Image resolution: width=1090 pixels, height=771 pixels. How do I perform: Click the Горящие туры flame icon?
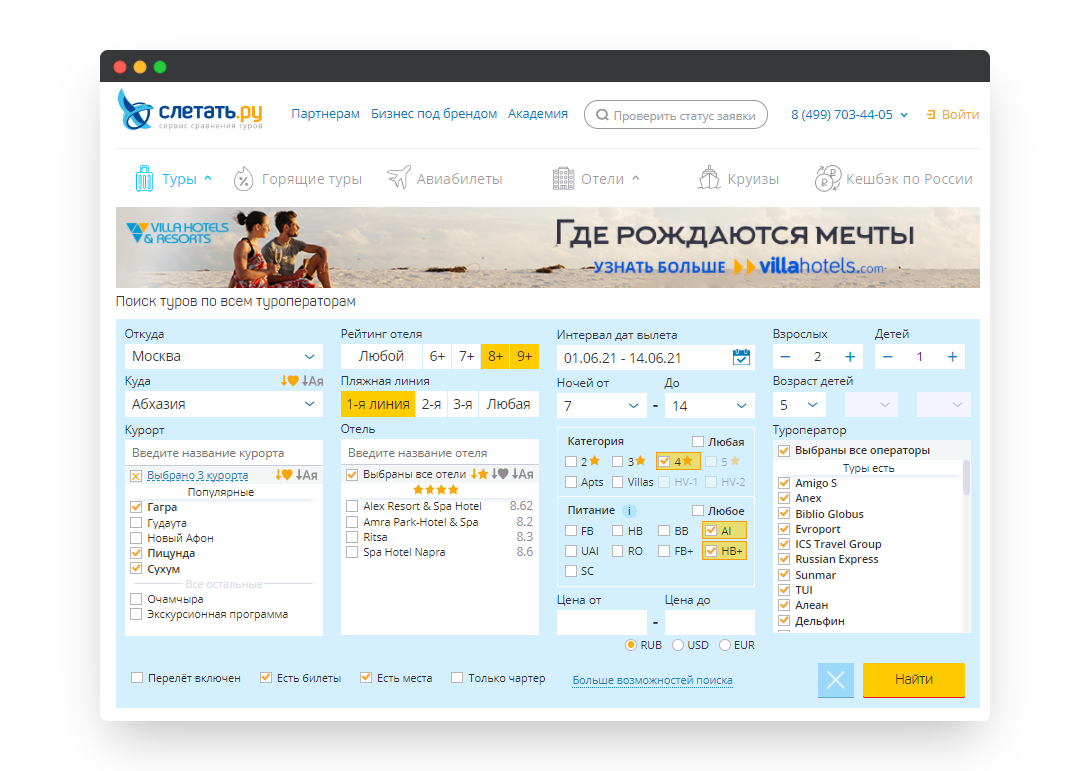(243, 179)
